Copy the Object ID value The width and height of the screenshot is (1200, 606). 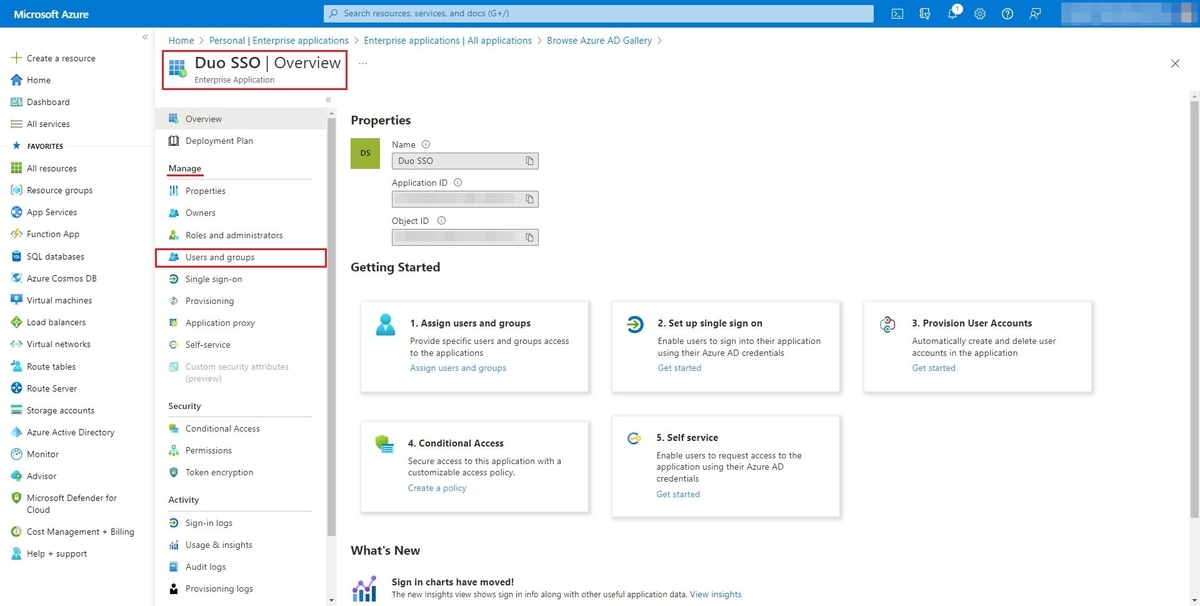(530, 237)
